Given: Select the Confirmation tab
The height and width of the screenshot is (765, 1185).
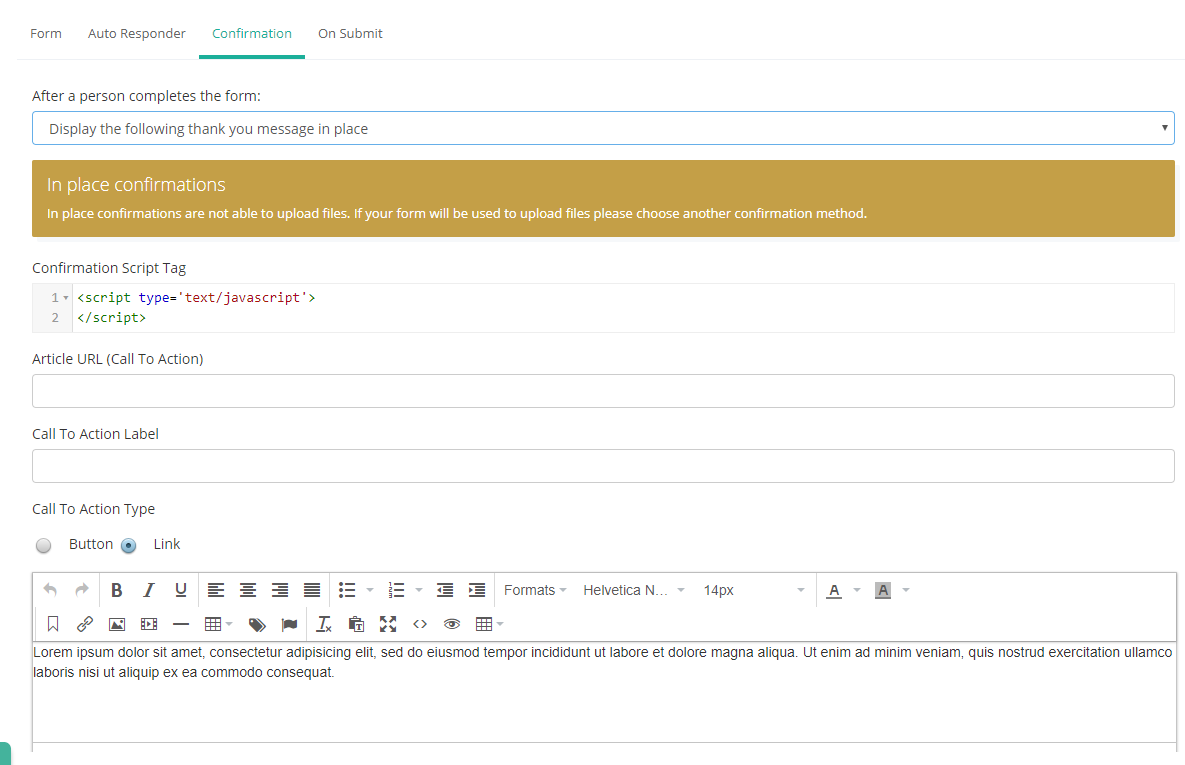Looking at the screenshot, I should (x=252, y=33).
